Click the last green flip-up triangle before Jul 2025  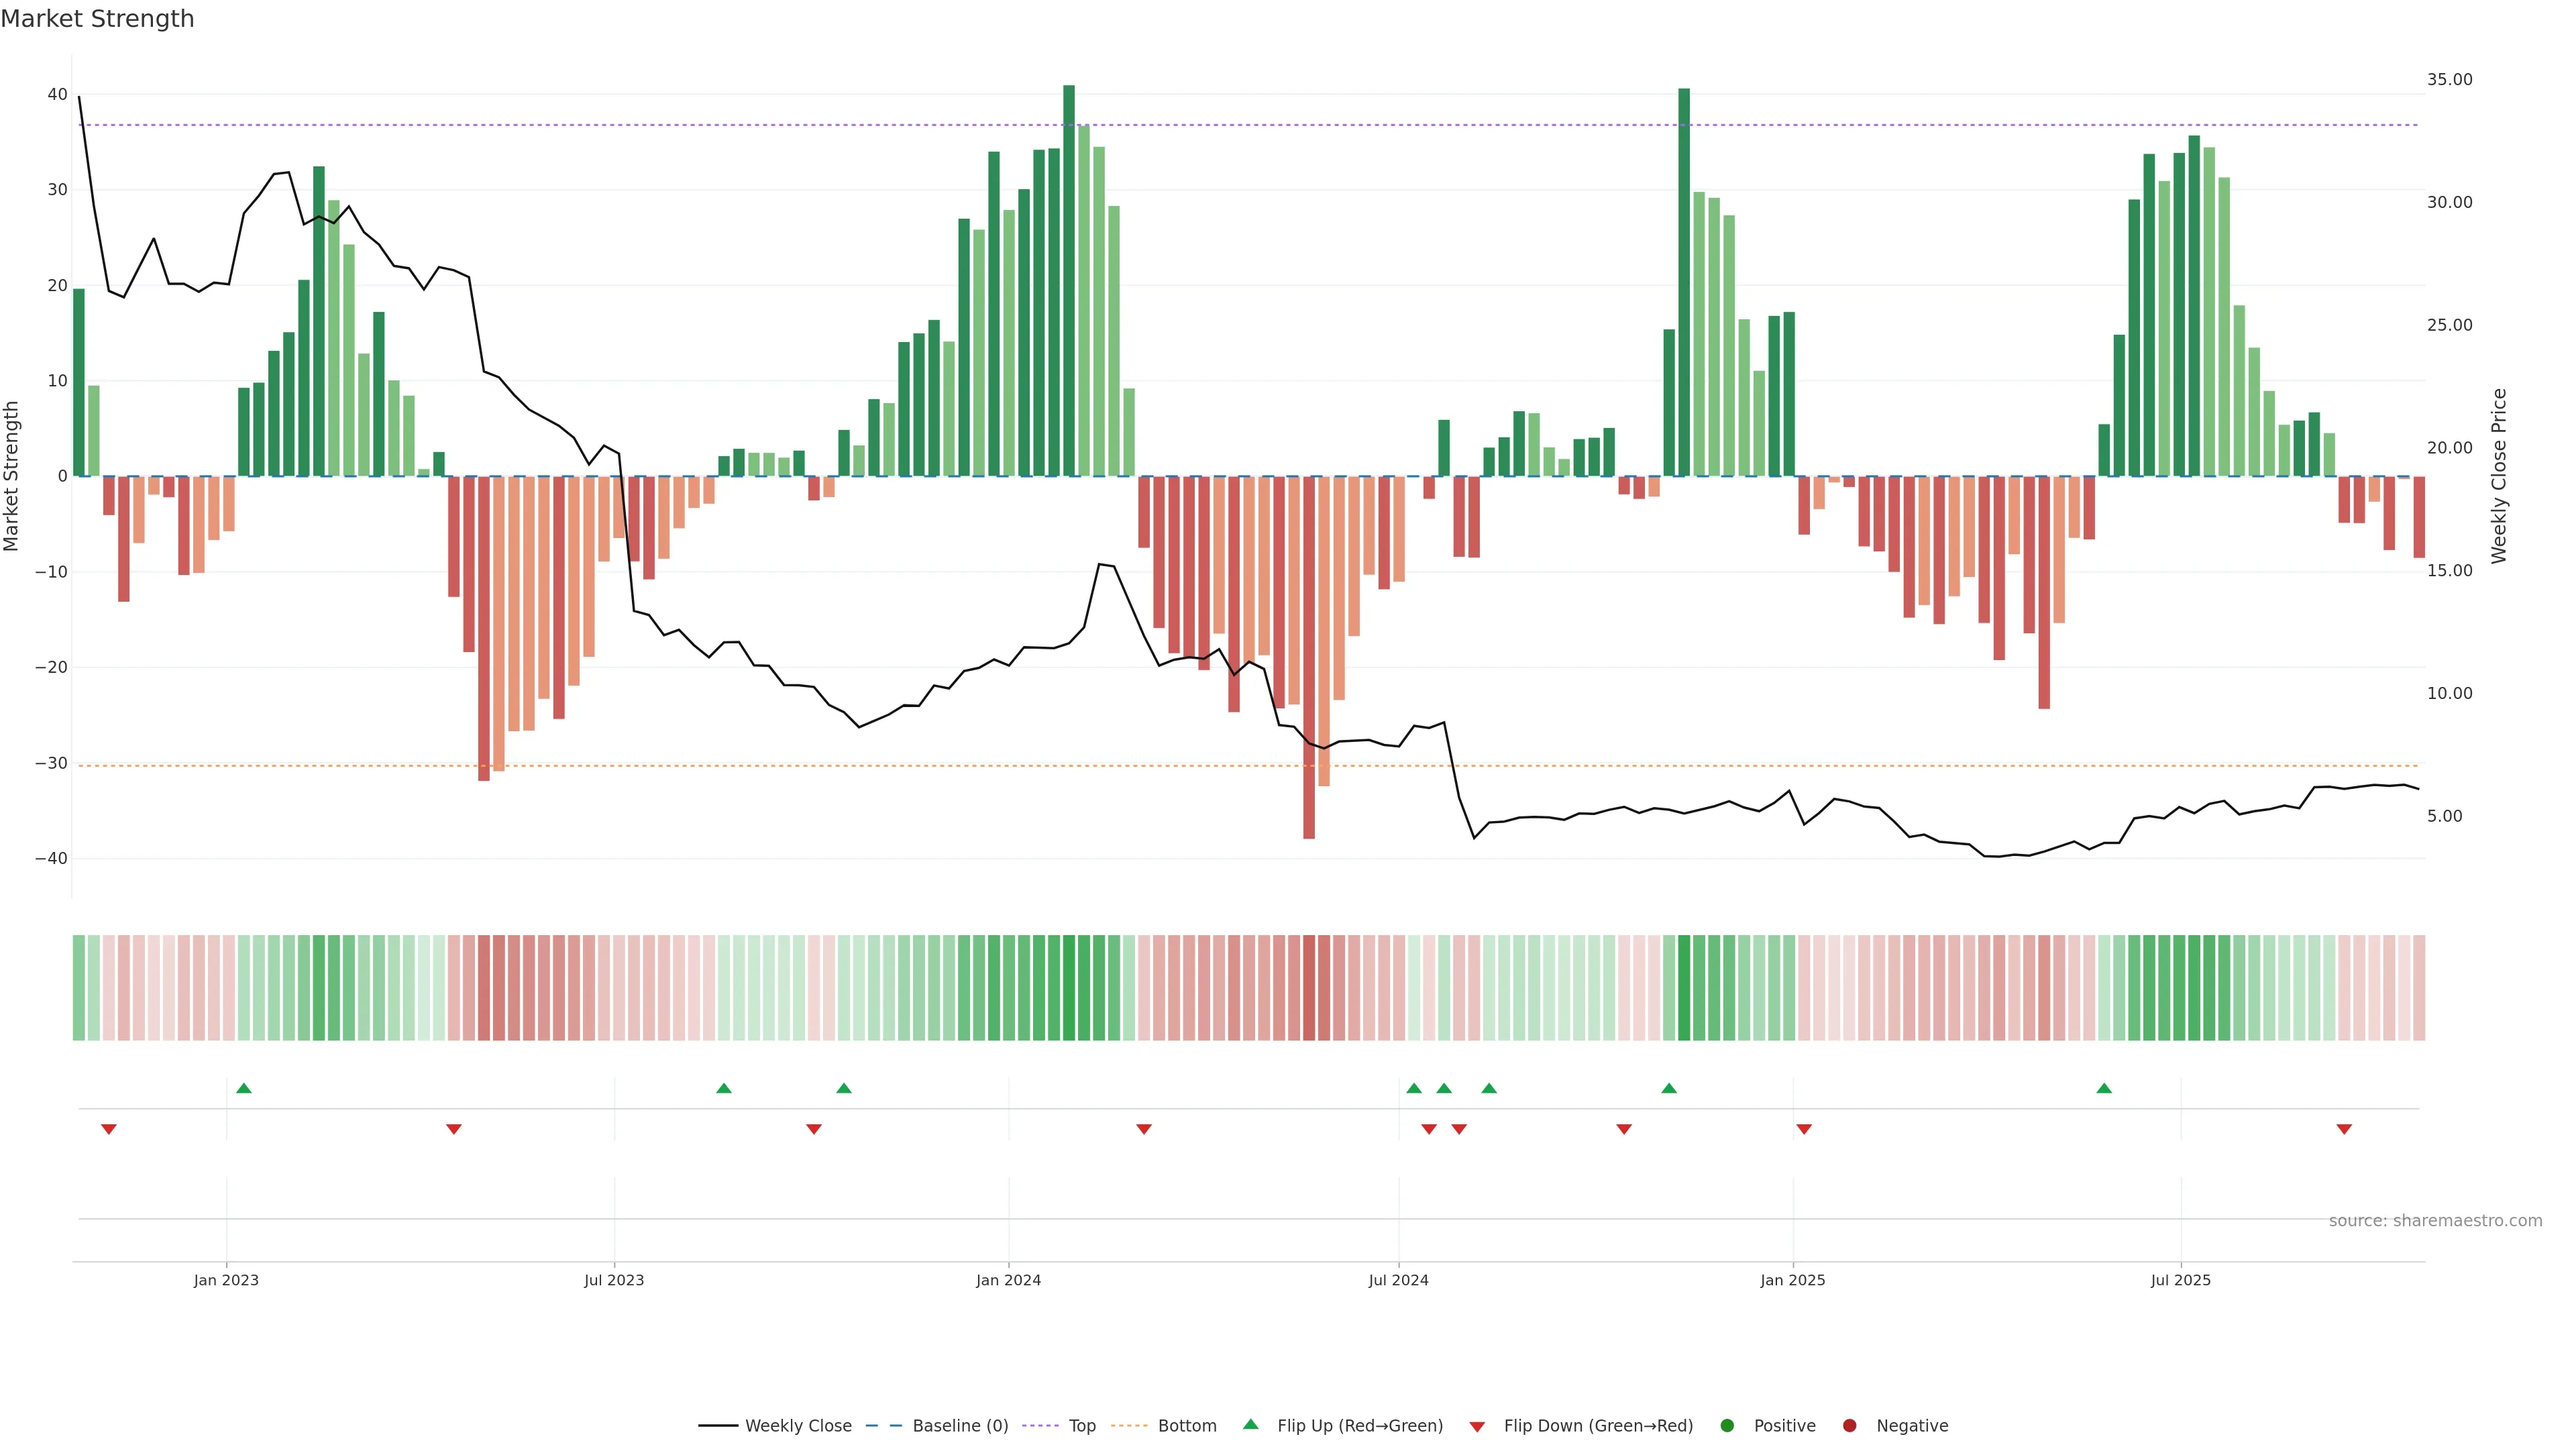(x=2104, y=1088)
